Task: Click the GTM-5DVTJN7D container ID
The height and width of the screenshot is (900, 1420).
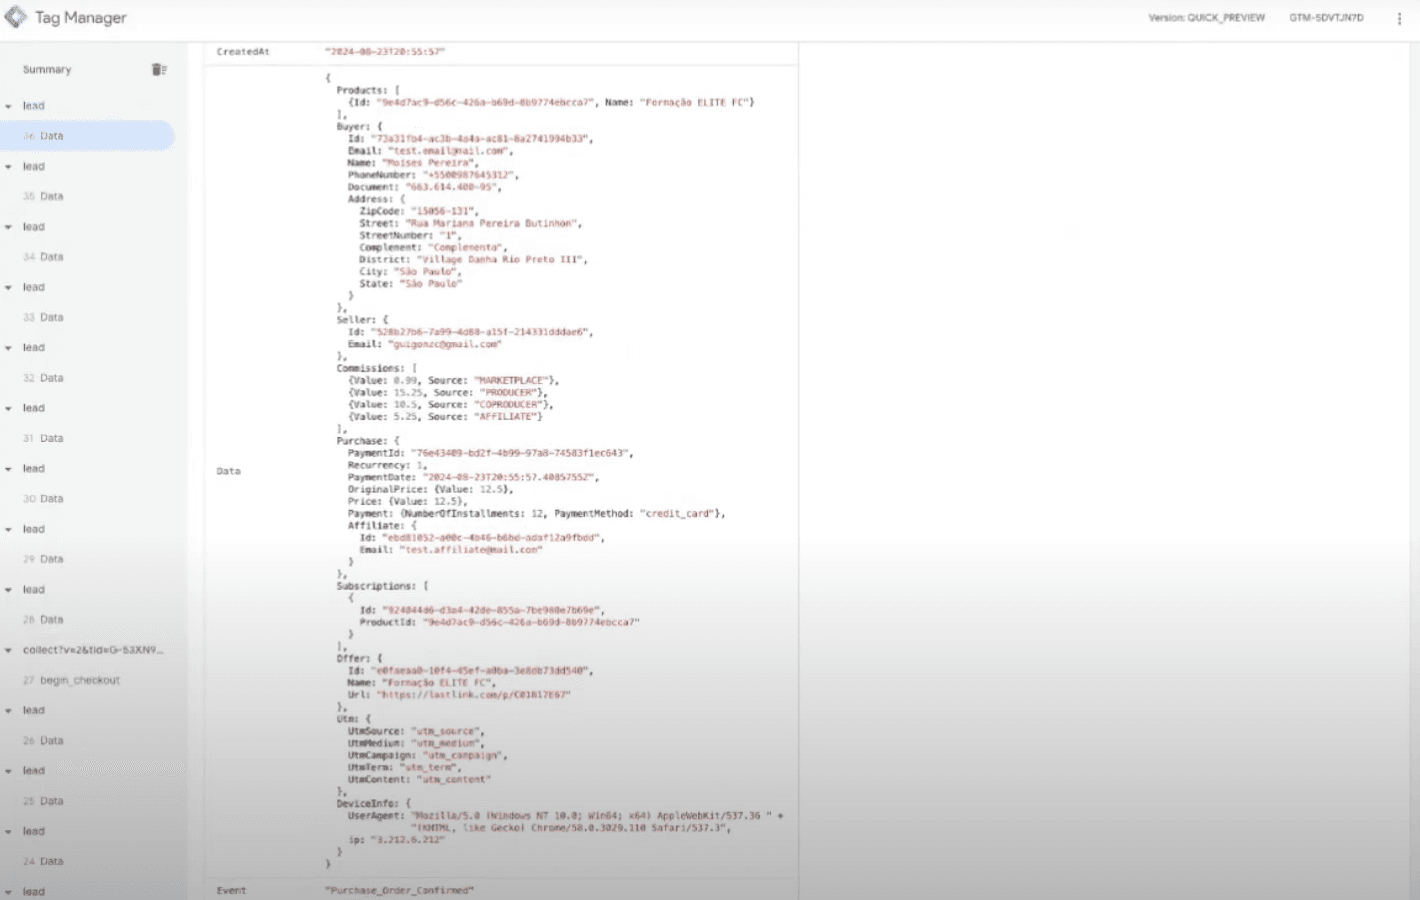Action: point(1326,18)
